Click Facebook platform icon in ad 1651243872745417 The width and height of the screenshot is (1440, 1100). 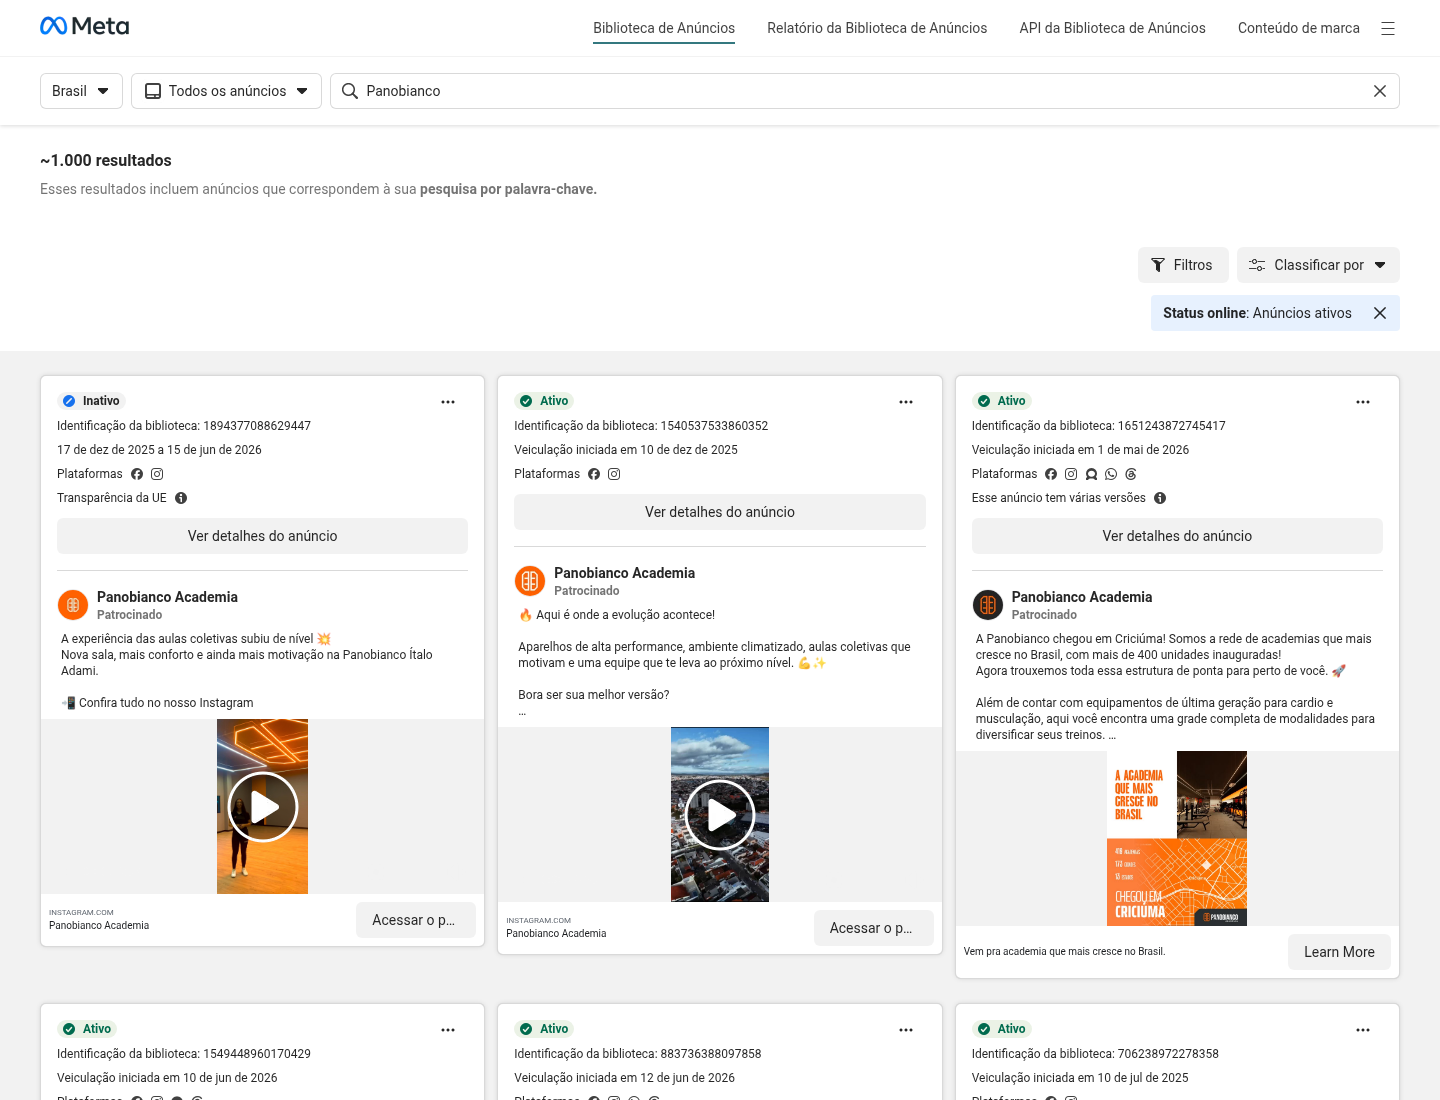click(1051, 474)
